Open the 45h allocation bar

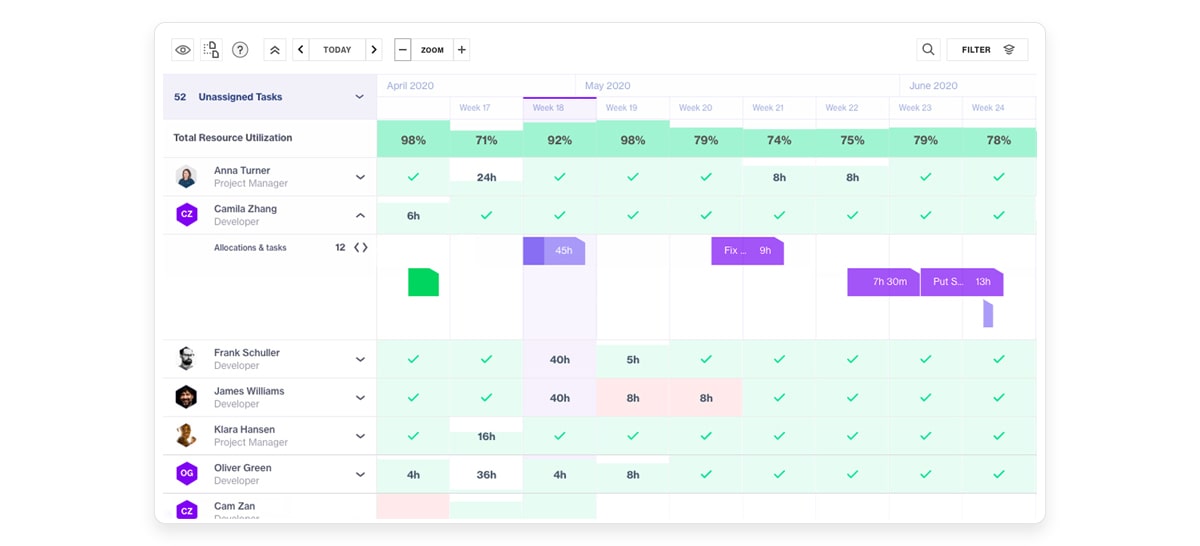[554, 251]
